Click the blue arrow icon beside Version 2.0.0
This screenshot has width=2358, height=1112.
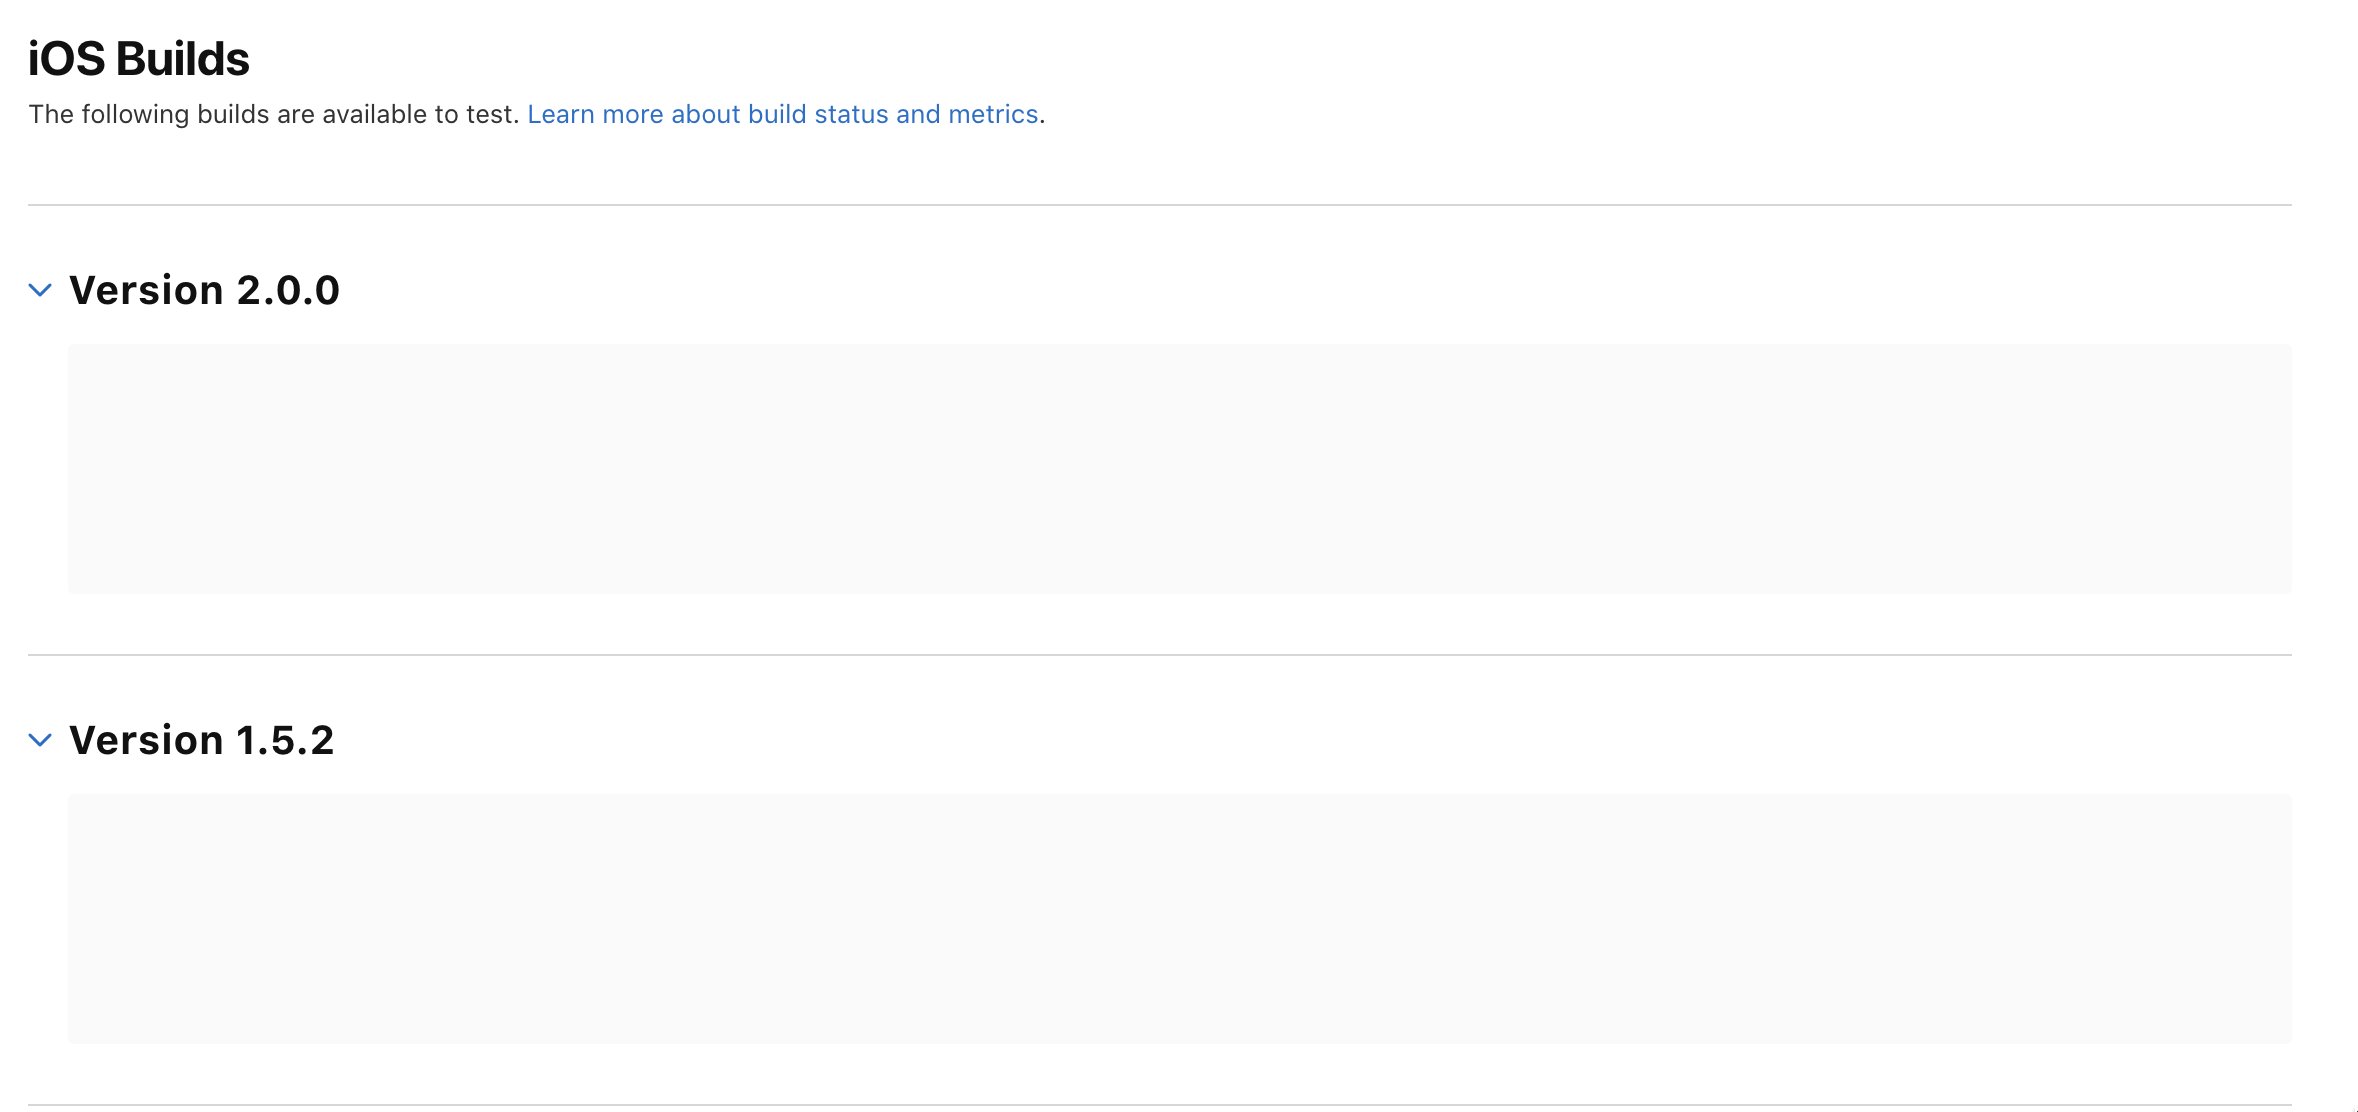(40, 291)
